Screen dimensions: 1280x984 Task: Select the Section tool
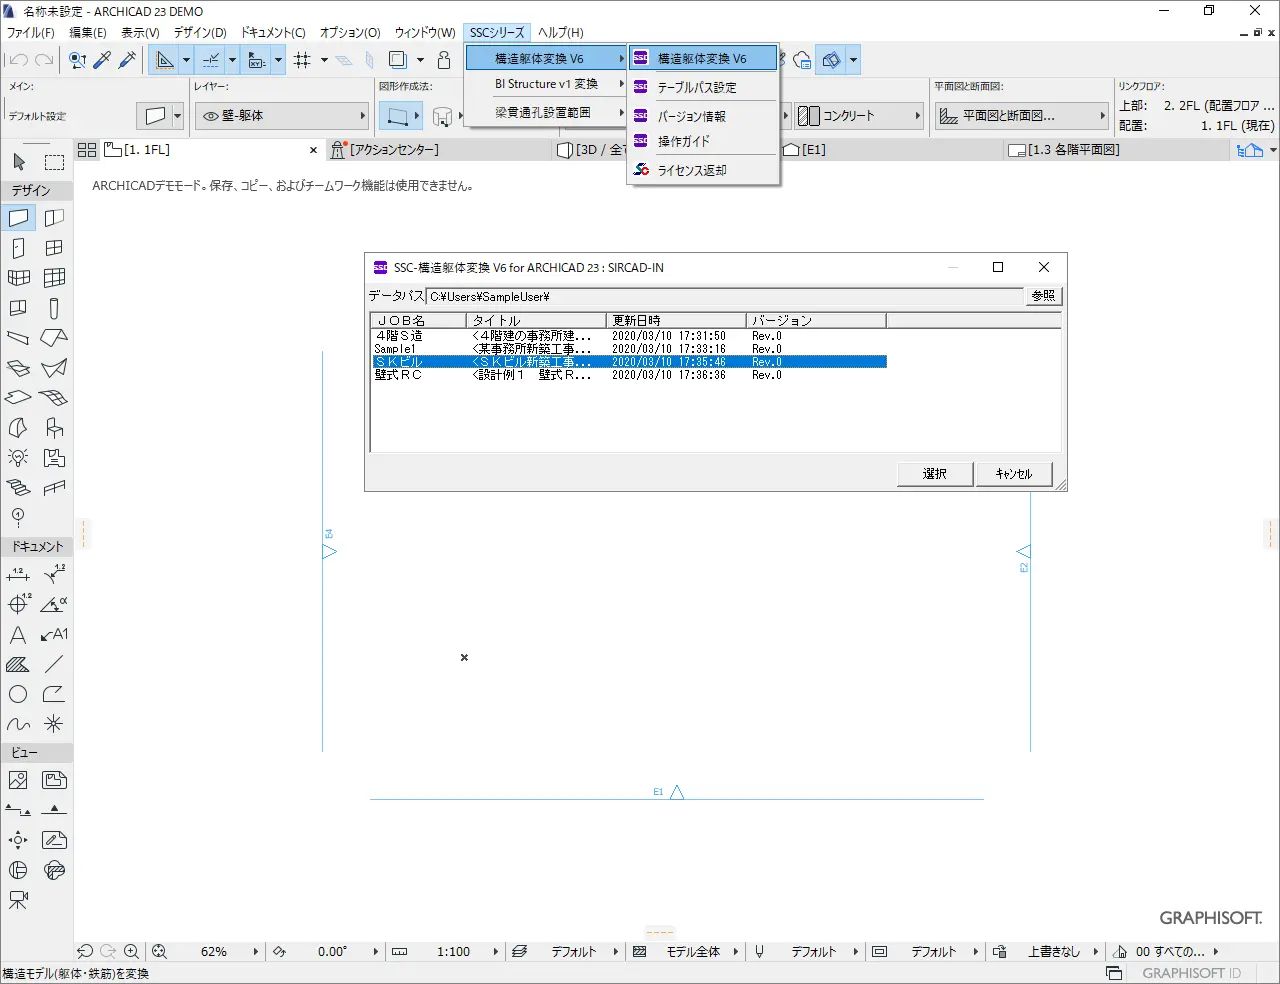19,810
